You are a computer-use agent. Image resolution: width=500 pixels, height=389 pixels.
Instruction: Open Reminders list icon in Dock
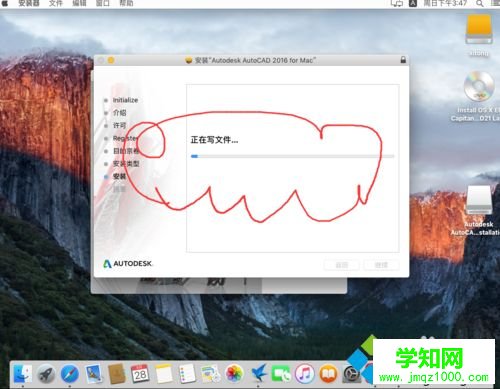pyautogui.click(x=187, y=374)
